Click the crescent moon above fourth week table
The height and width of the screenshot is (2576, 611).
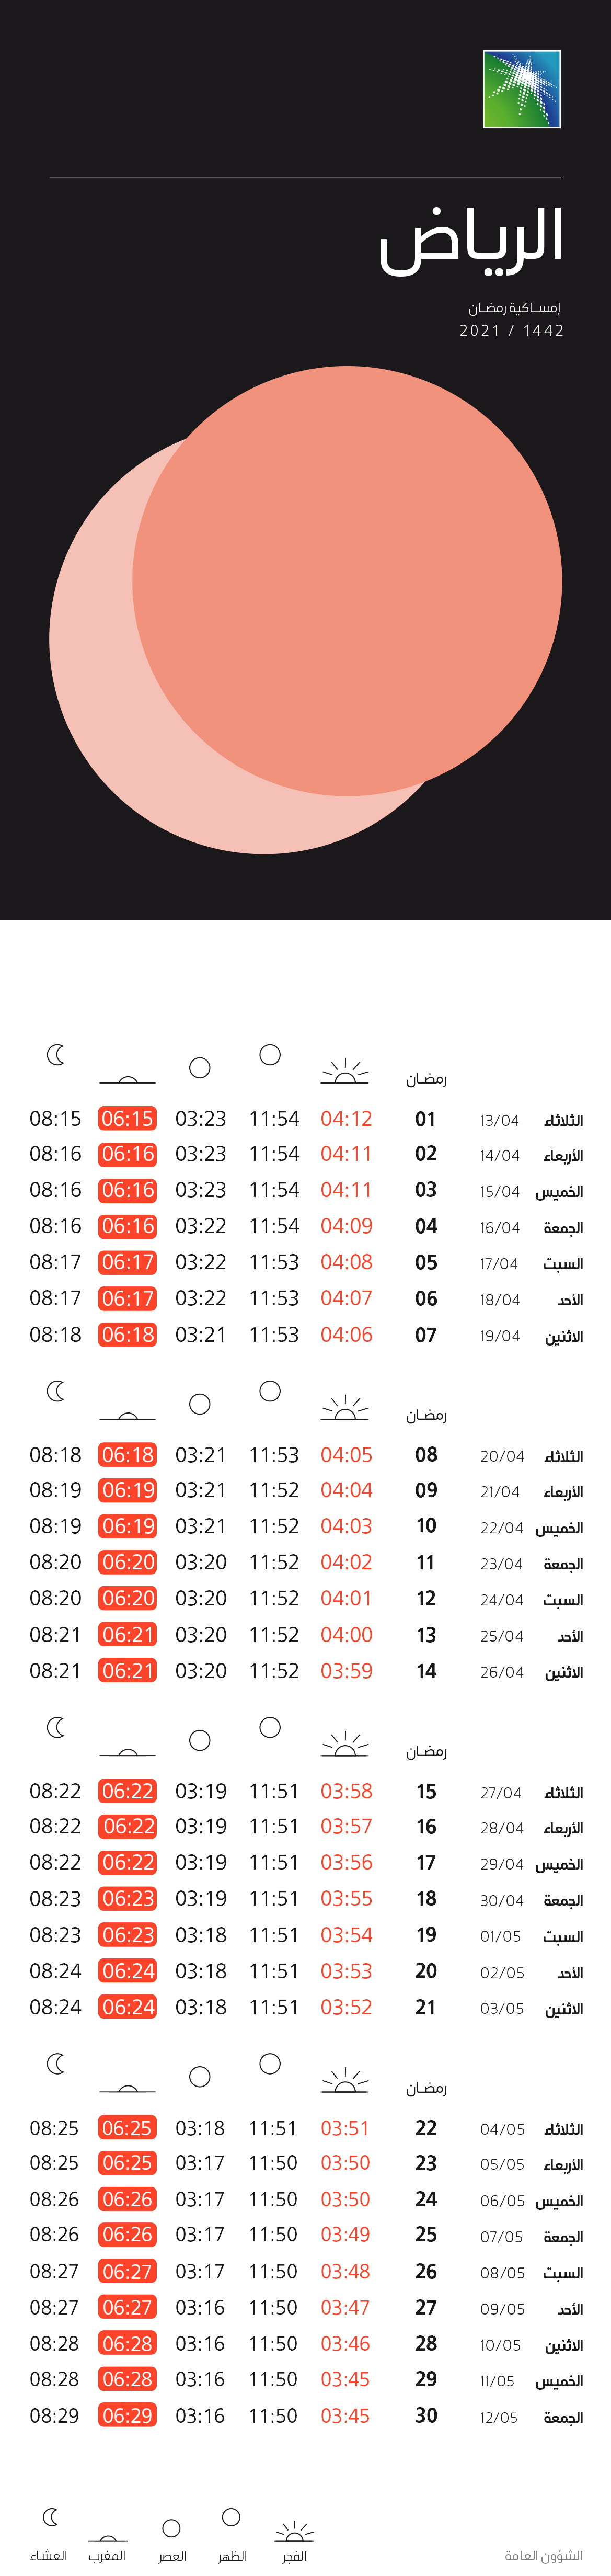[x=56, y=2063]
